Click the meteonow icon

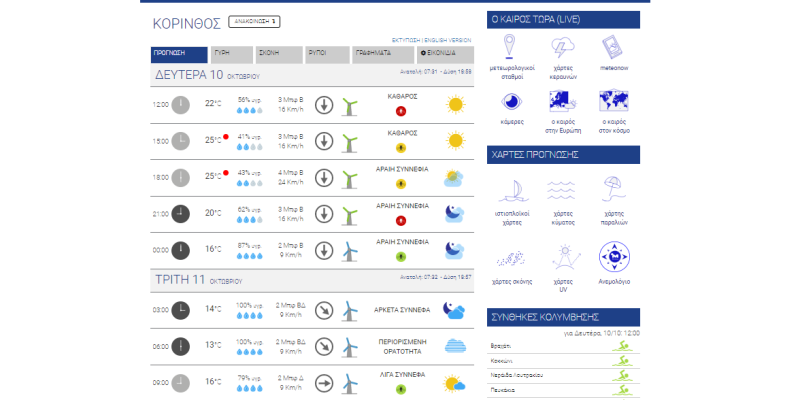pos(612,47)
